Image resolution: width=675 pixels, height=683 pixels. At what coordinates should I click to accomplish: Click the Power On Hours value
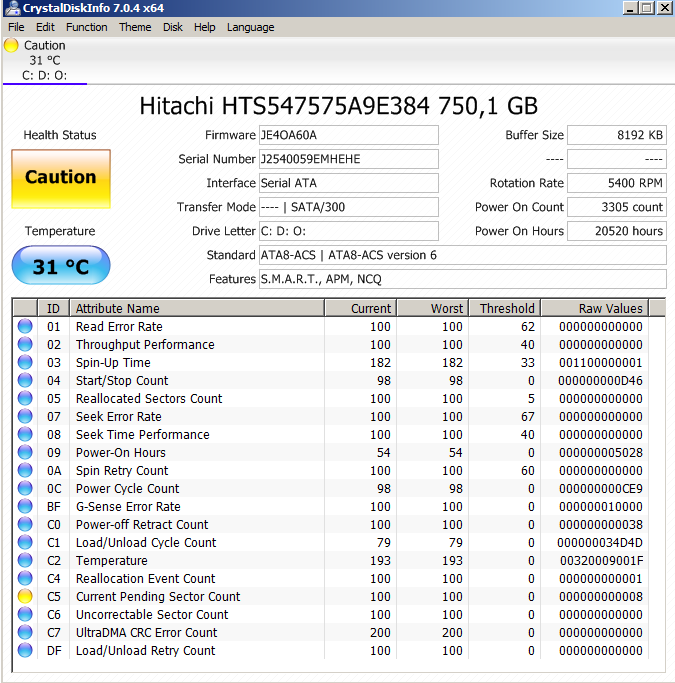tap(617, 231)
